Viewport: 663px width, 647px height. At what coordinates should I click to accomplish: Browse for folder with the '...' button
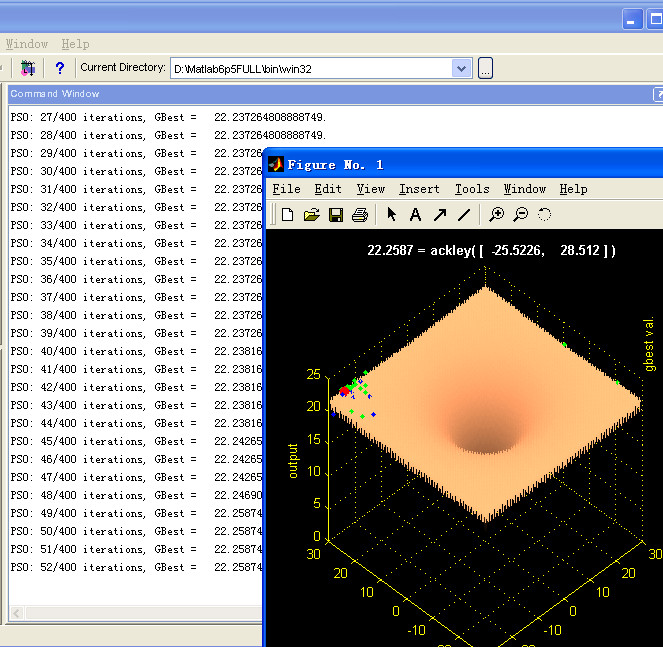485,68
